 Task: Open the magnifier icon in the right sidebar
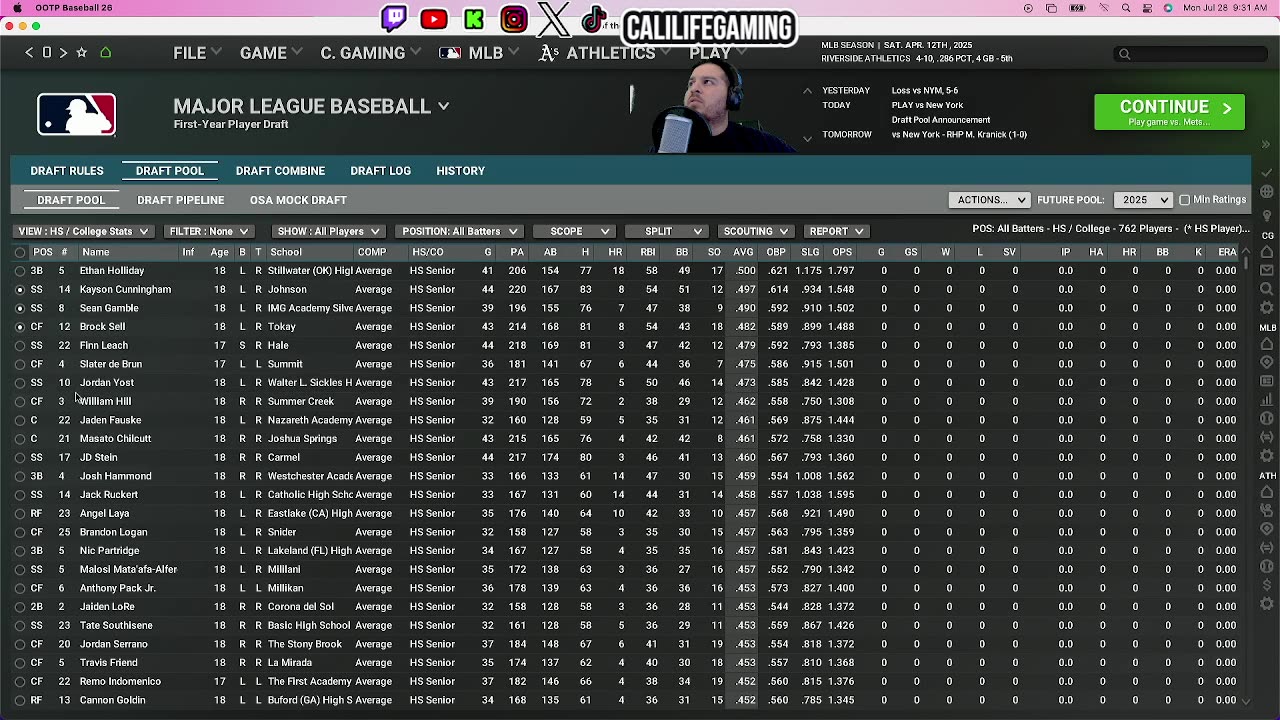click(1268, 289)
